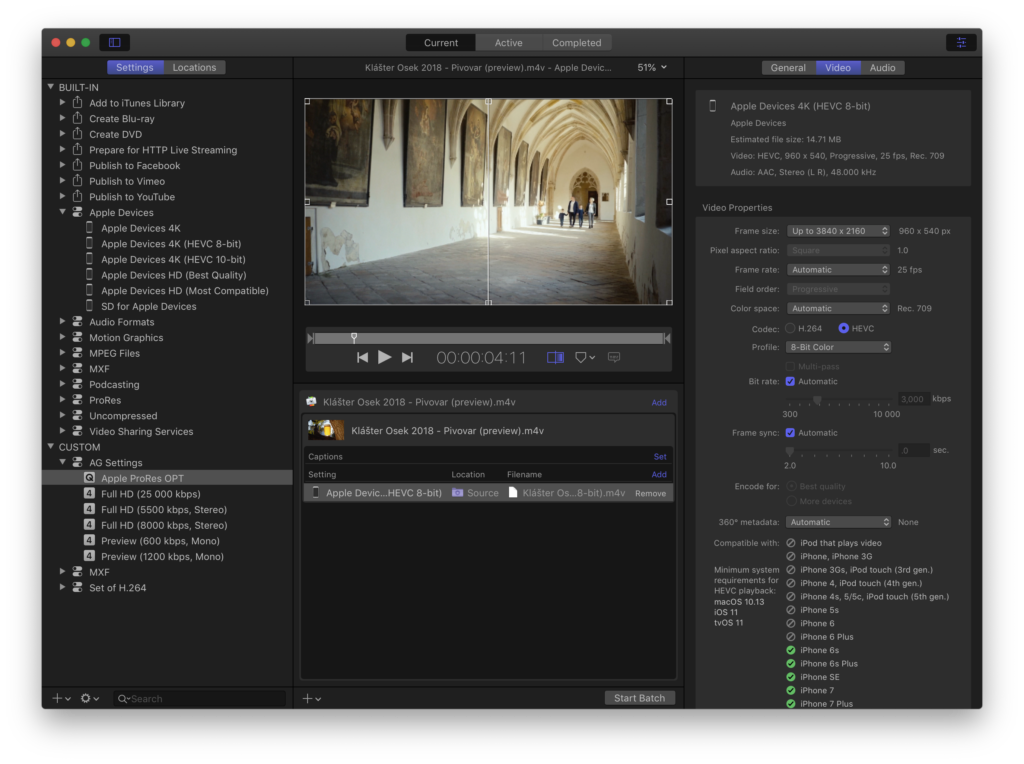Open the General inspector tab
This screenshot has width=1024, height=764.
(788, 67)
